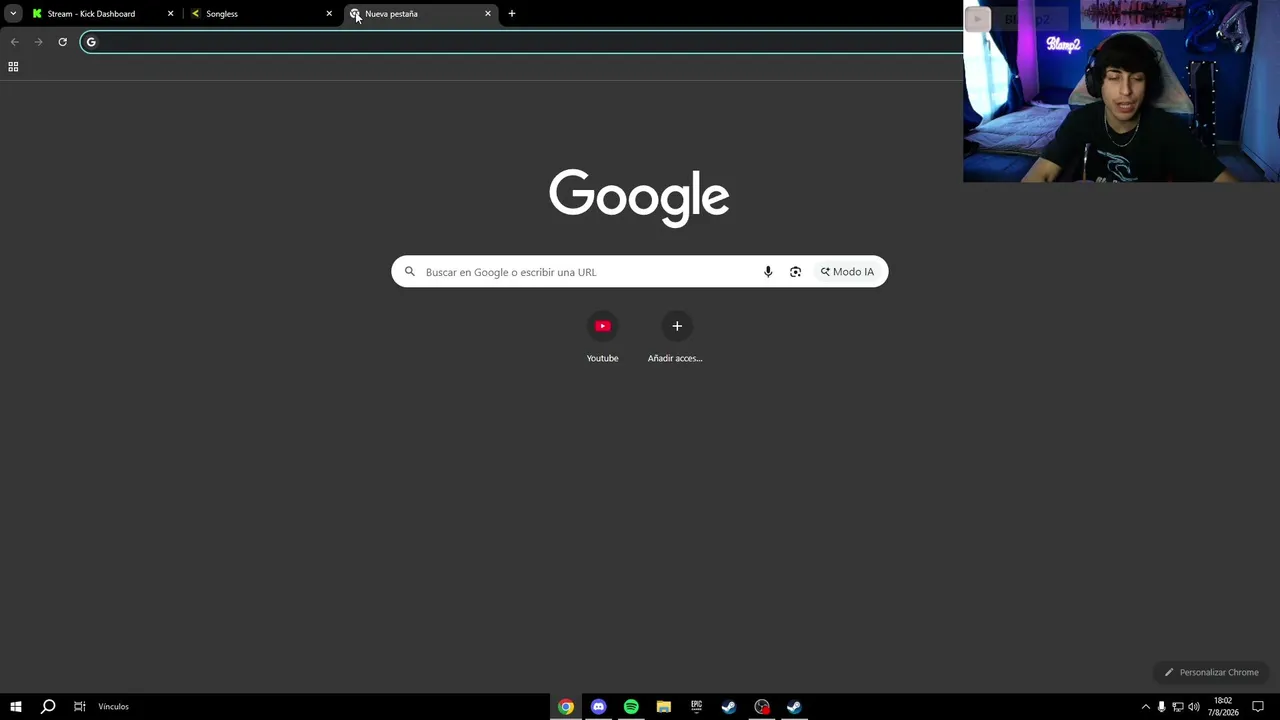Switch to the Songless tab
Image resolution: width=1280 pixels, height=720 pixels.
click(262, 14)
